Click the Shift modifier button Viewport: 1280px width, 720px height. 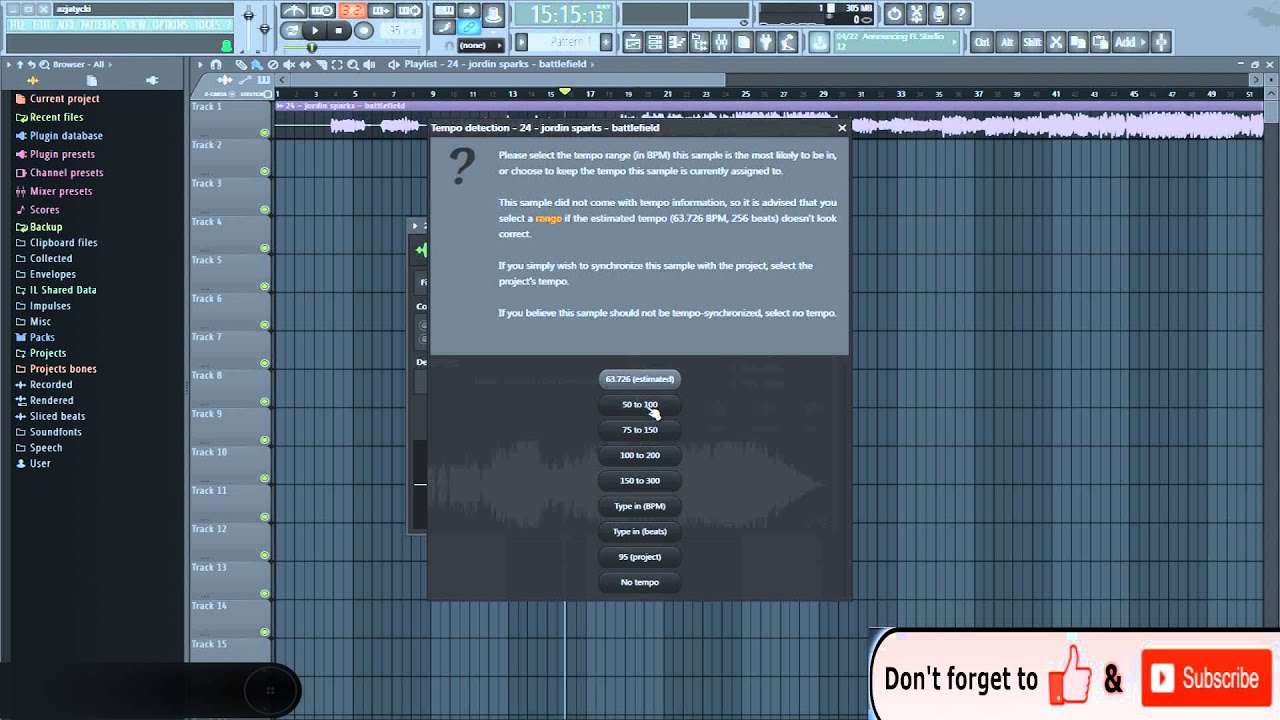(1031, 42)
